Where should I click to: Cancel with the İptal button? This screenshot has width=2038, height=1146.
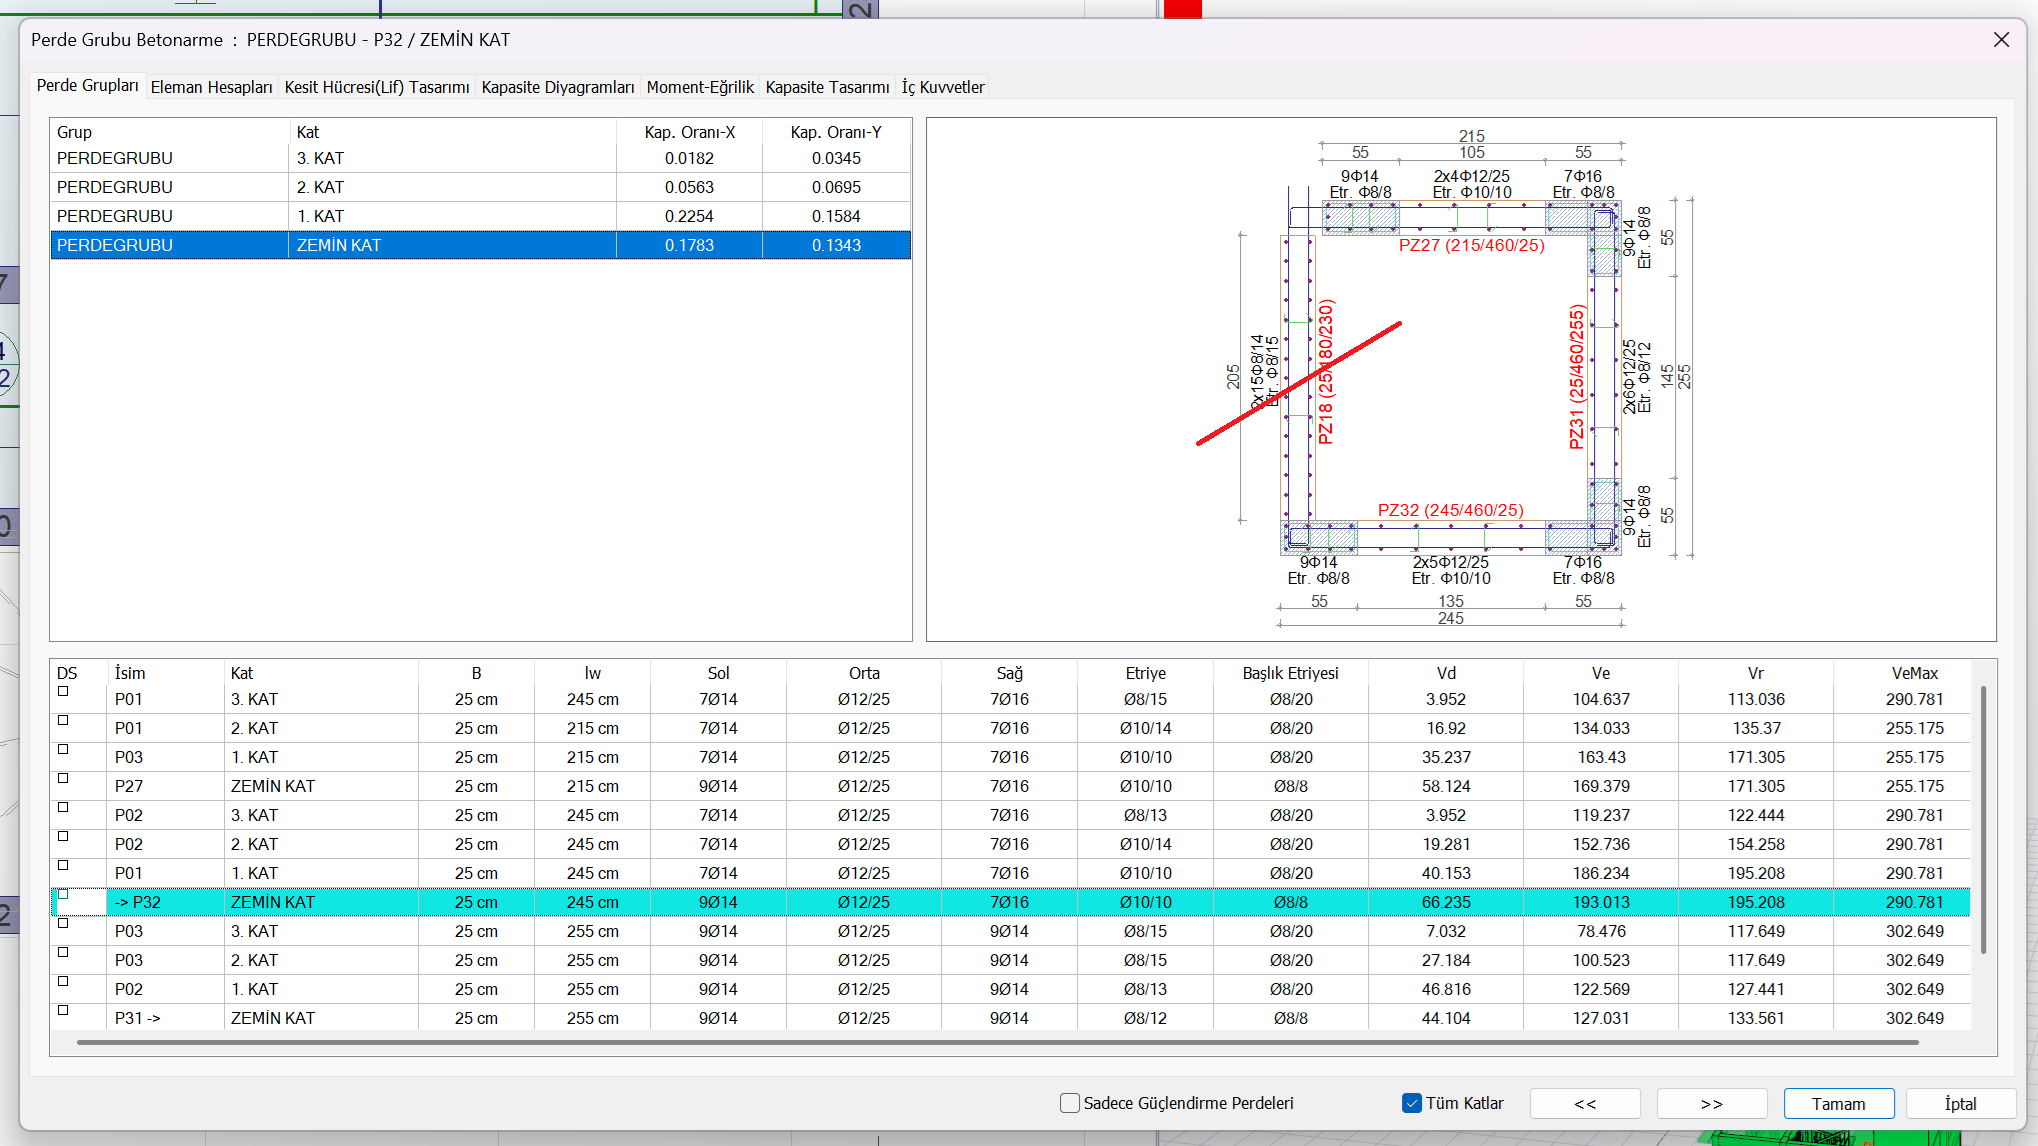pyautogui.click(x=1960, y=1103)
